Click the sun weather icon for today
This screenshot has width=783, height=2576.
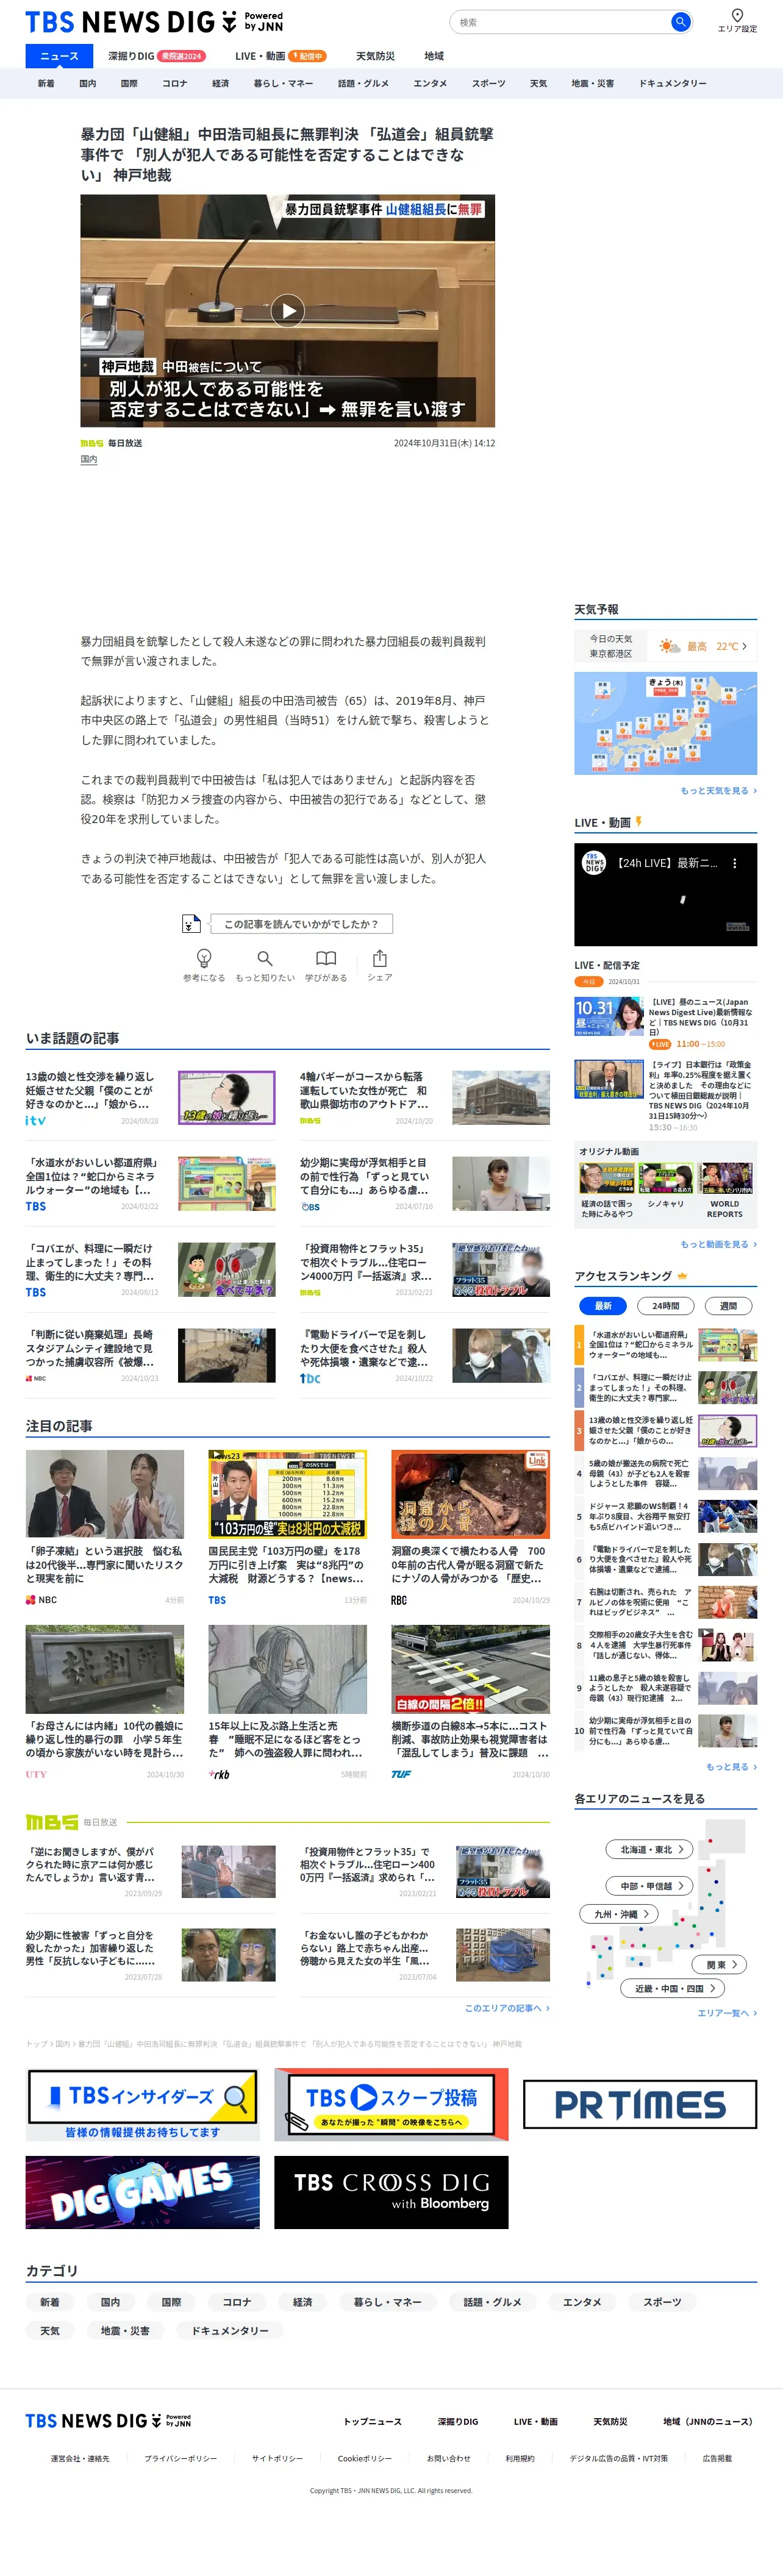click(x=669, y=646)
